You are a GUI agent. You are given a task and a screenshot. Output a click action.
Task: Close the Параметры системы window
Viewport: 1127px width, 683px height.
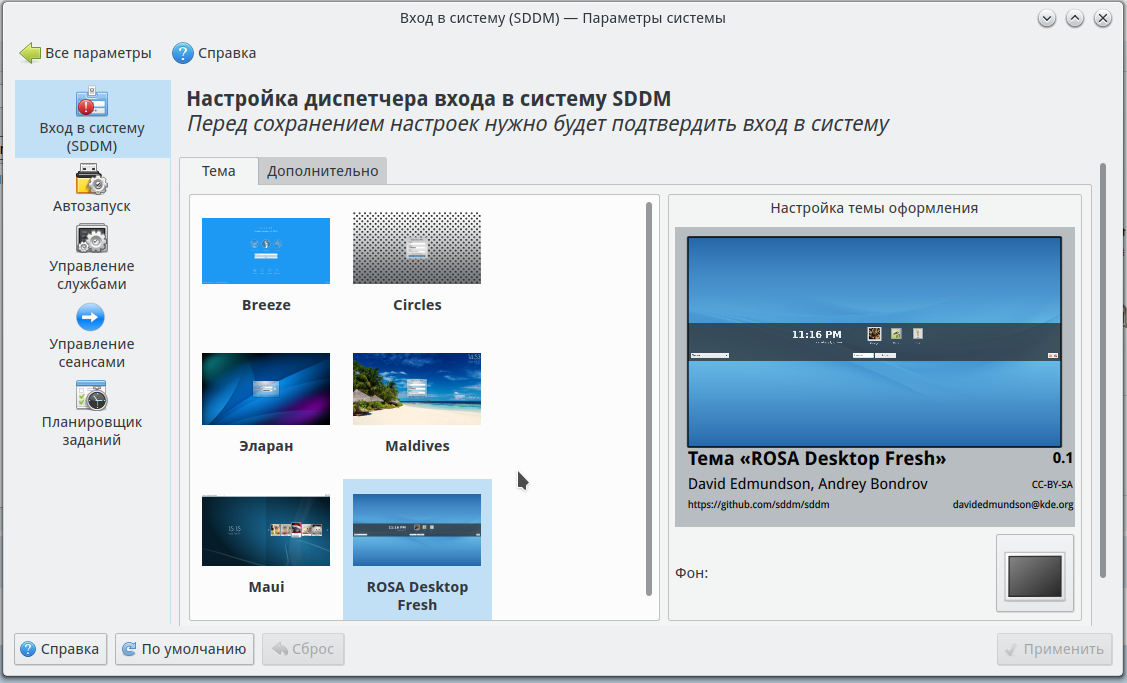point(1103,18)
